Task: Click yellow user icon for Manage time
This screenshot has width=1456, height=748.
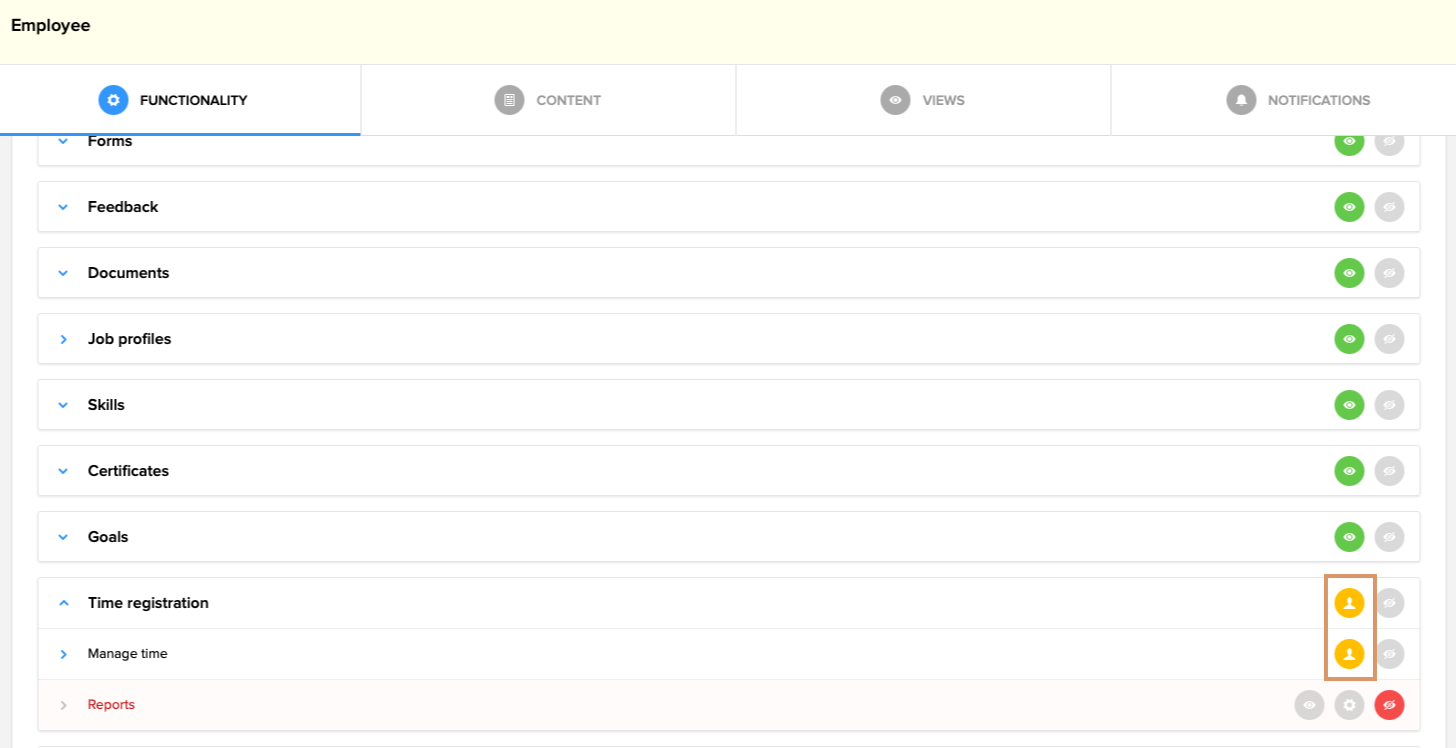Action: (1349, 654)
